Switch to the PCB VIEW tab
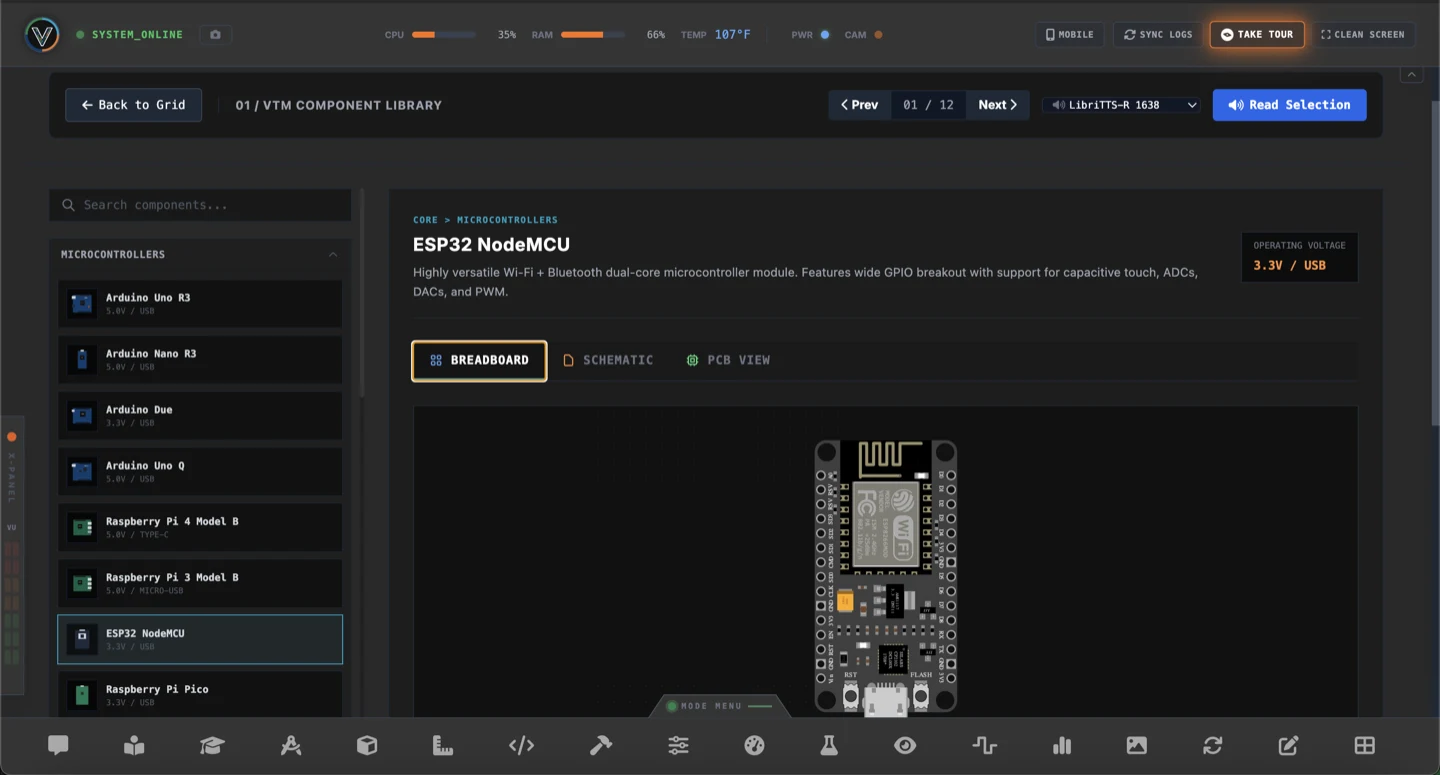The image size is (1440, 775). click(728, 361)
